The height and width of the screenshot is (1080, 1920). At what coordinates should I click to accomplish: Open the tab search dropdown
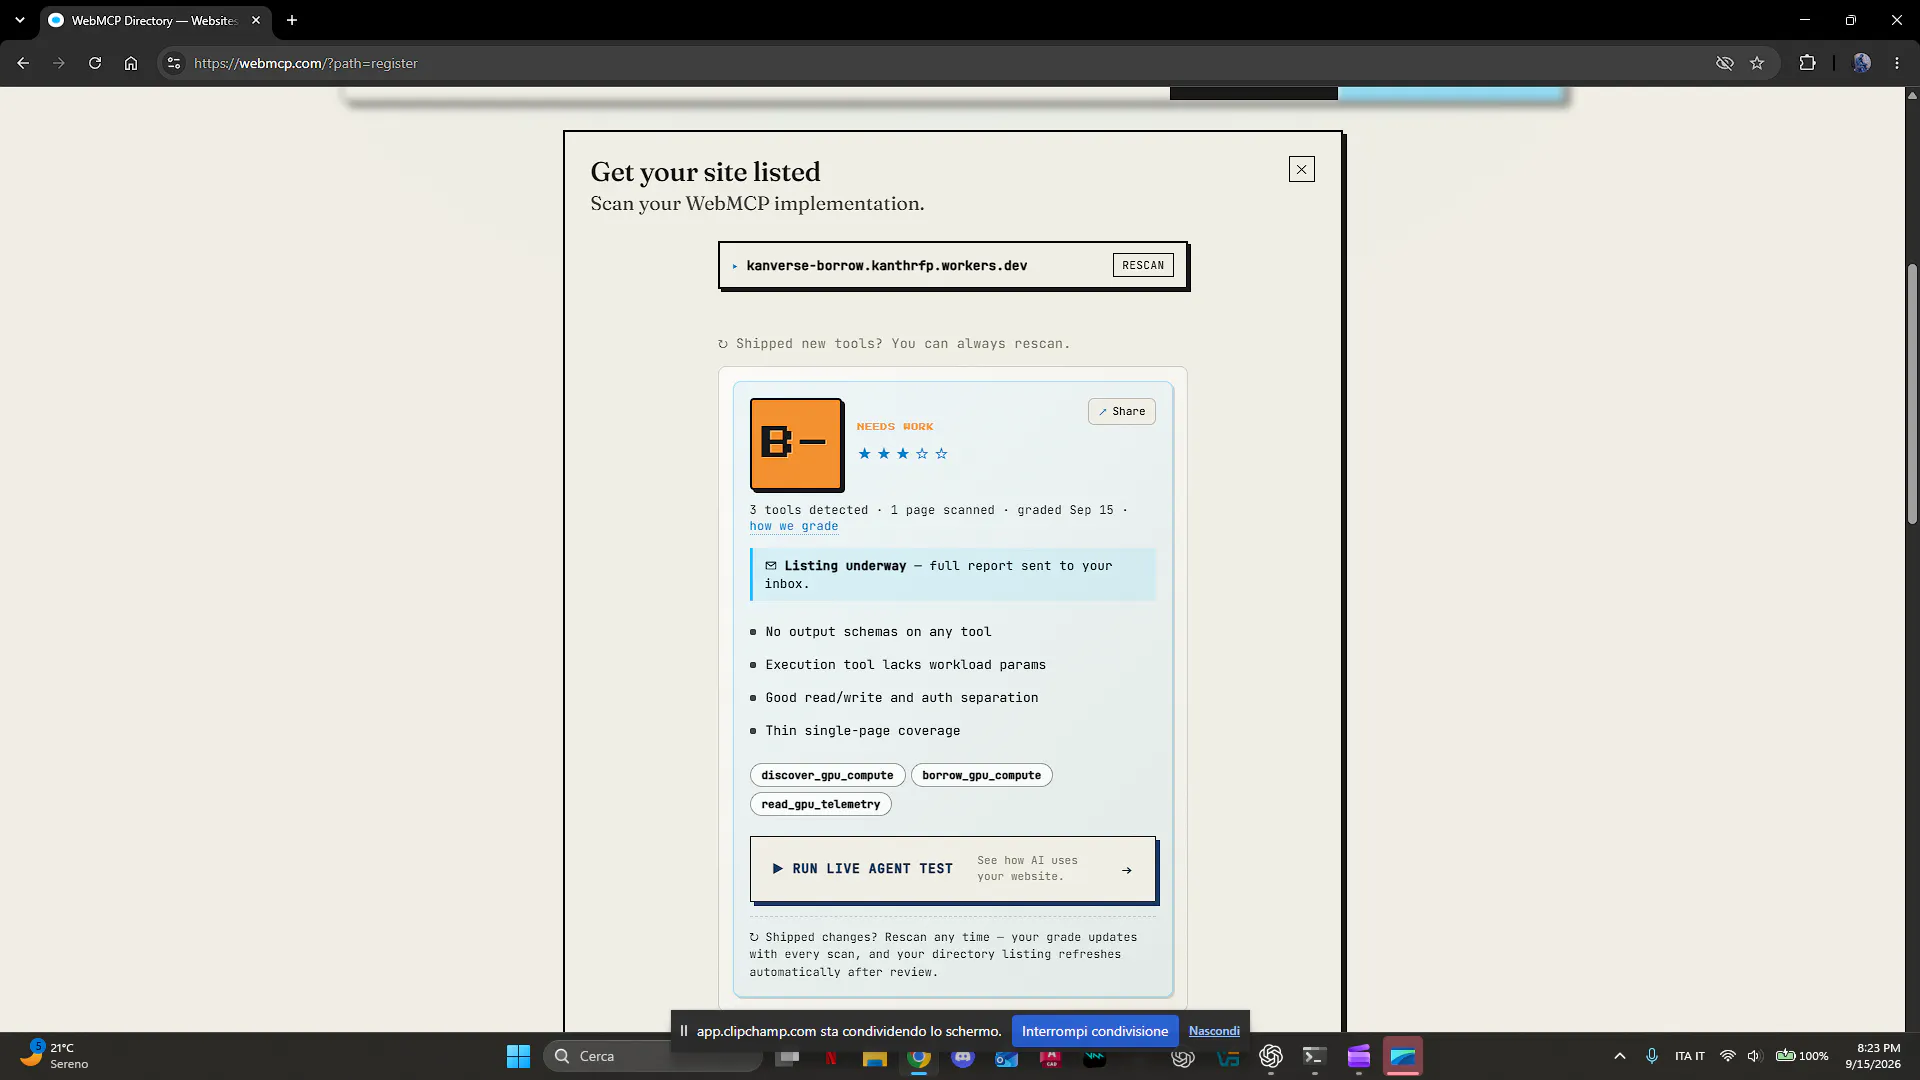(x=20, y=20)
